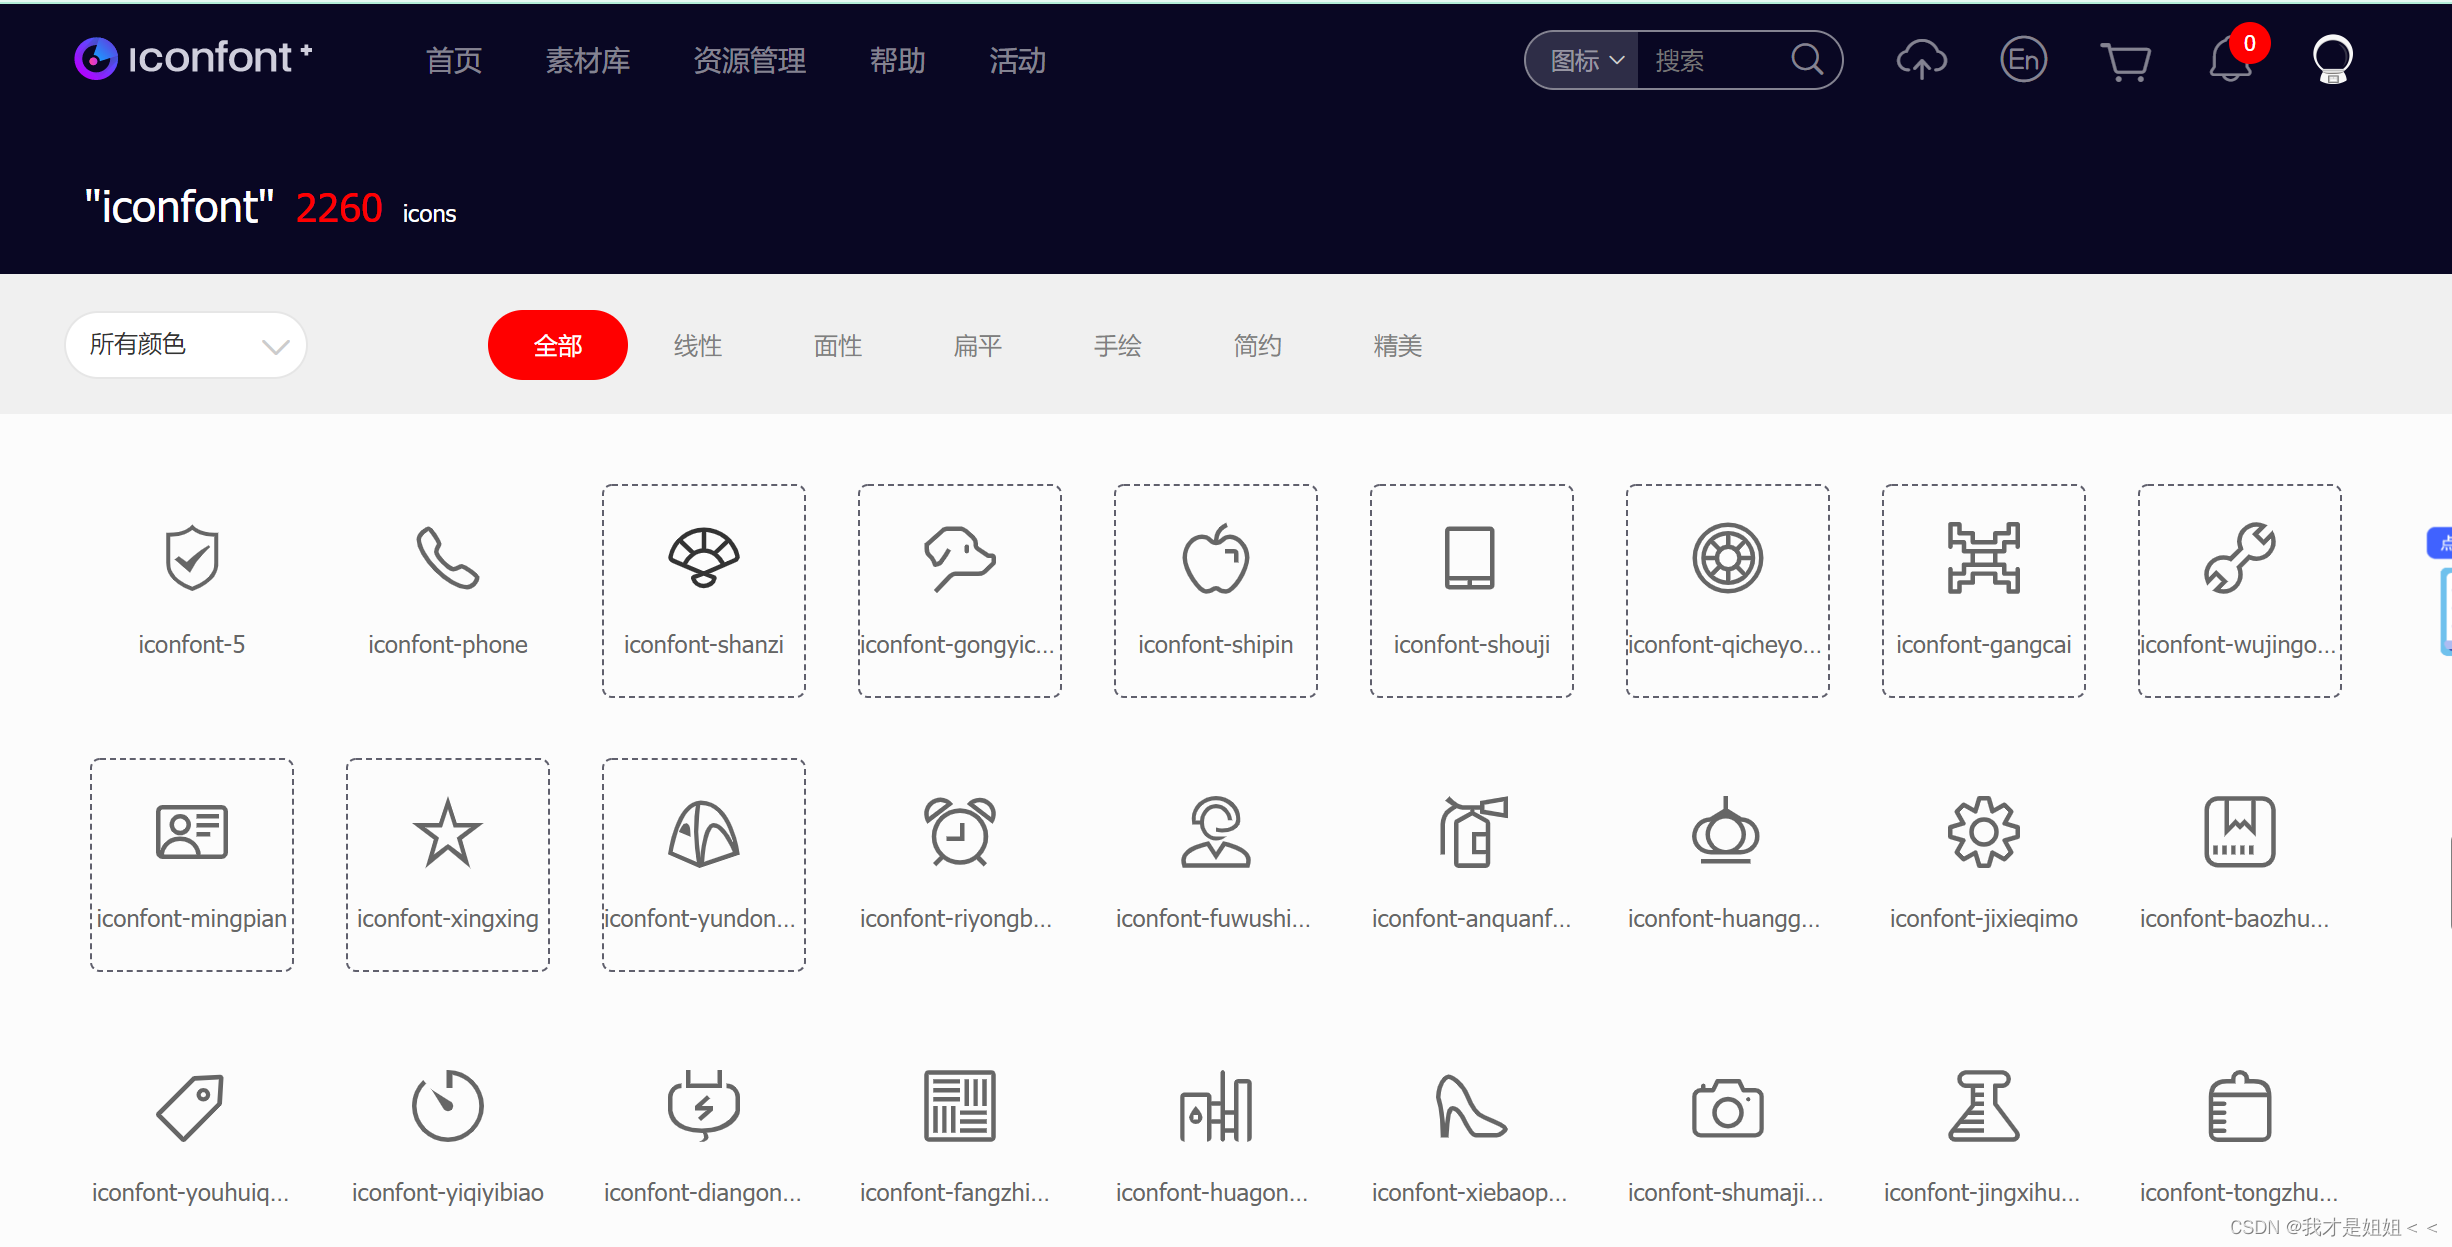Open the shopping cart
This screenshot has height=1247, width=2452.
[2125, 61]
